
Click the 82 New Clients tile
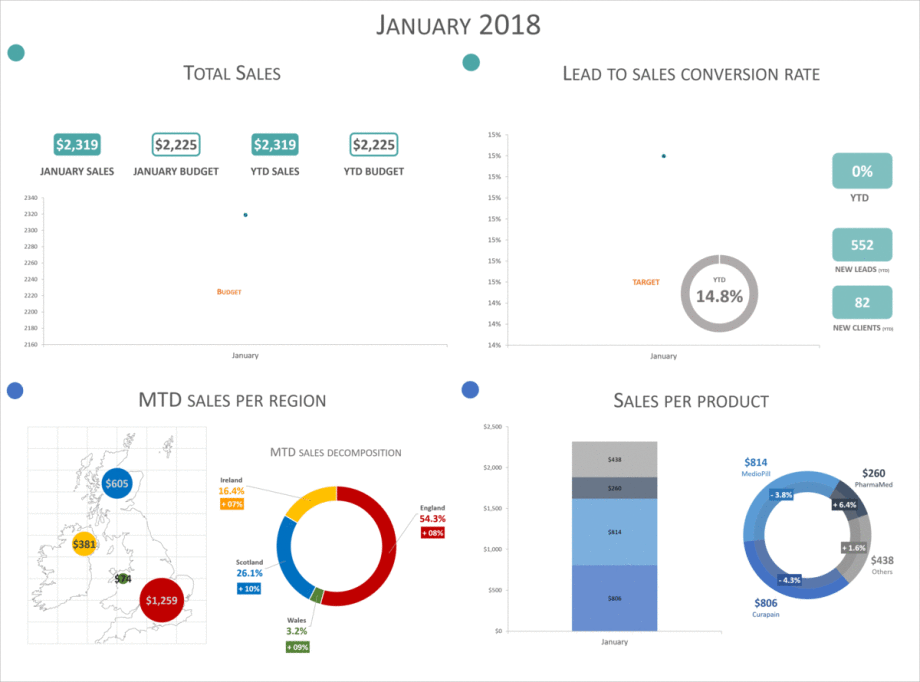coord(861,303)
